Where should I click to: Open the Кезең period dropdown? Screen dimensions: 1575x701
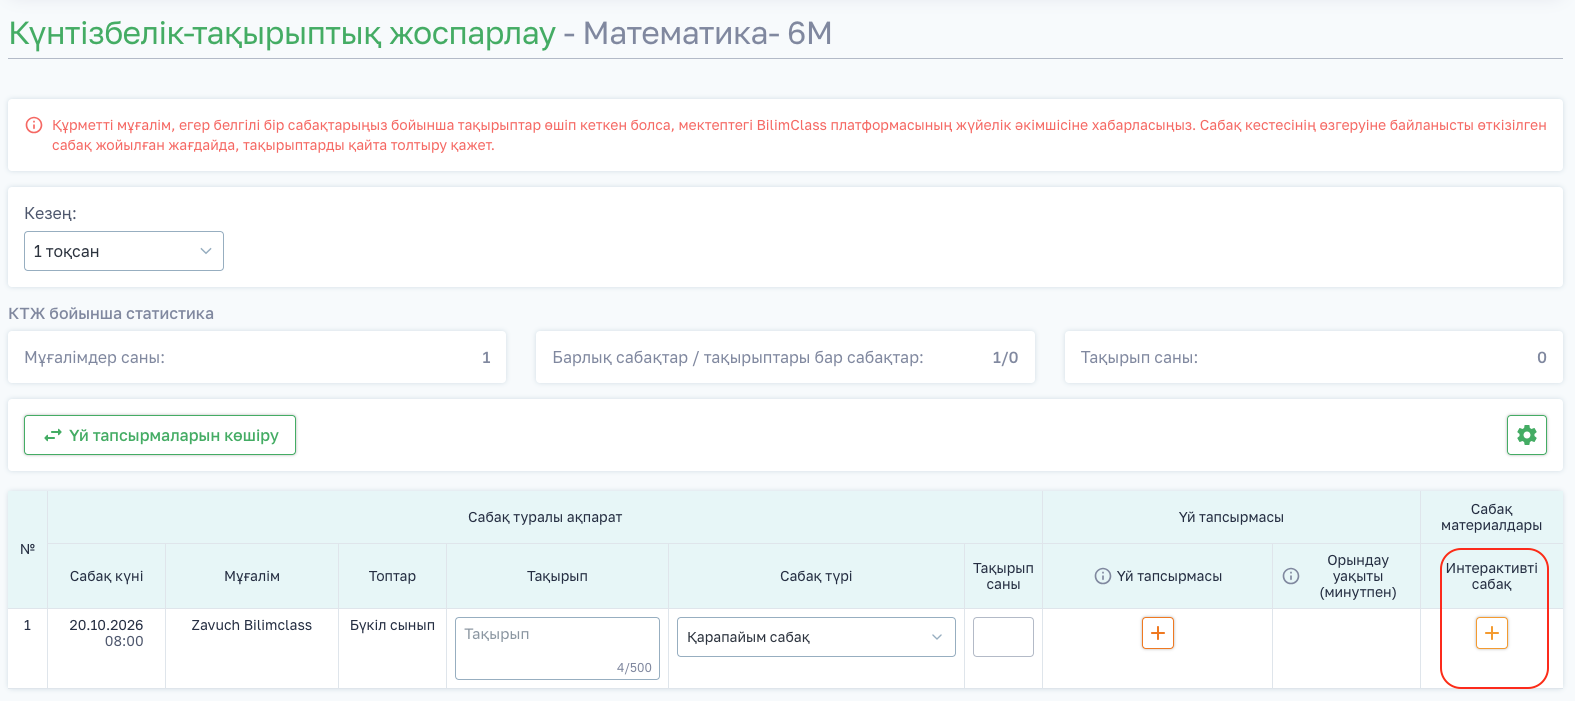[124, 251]
